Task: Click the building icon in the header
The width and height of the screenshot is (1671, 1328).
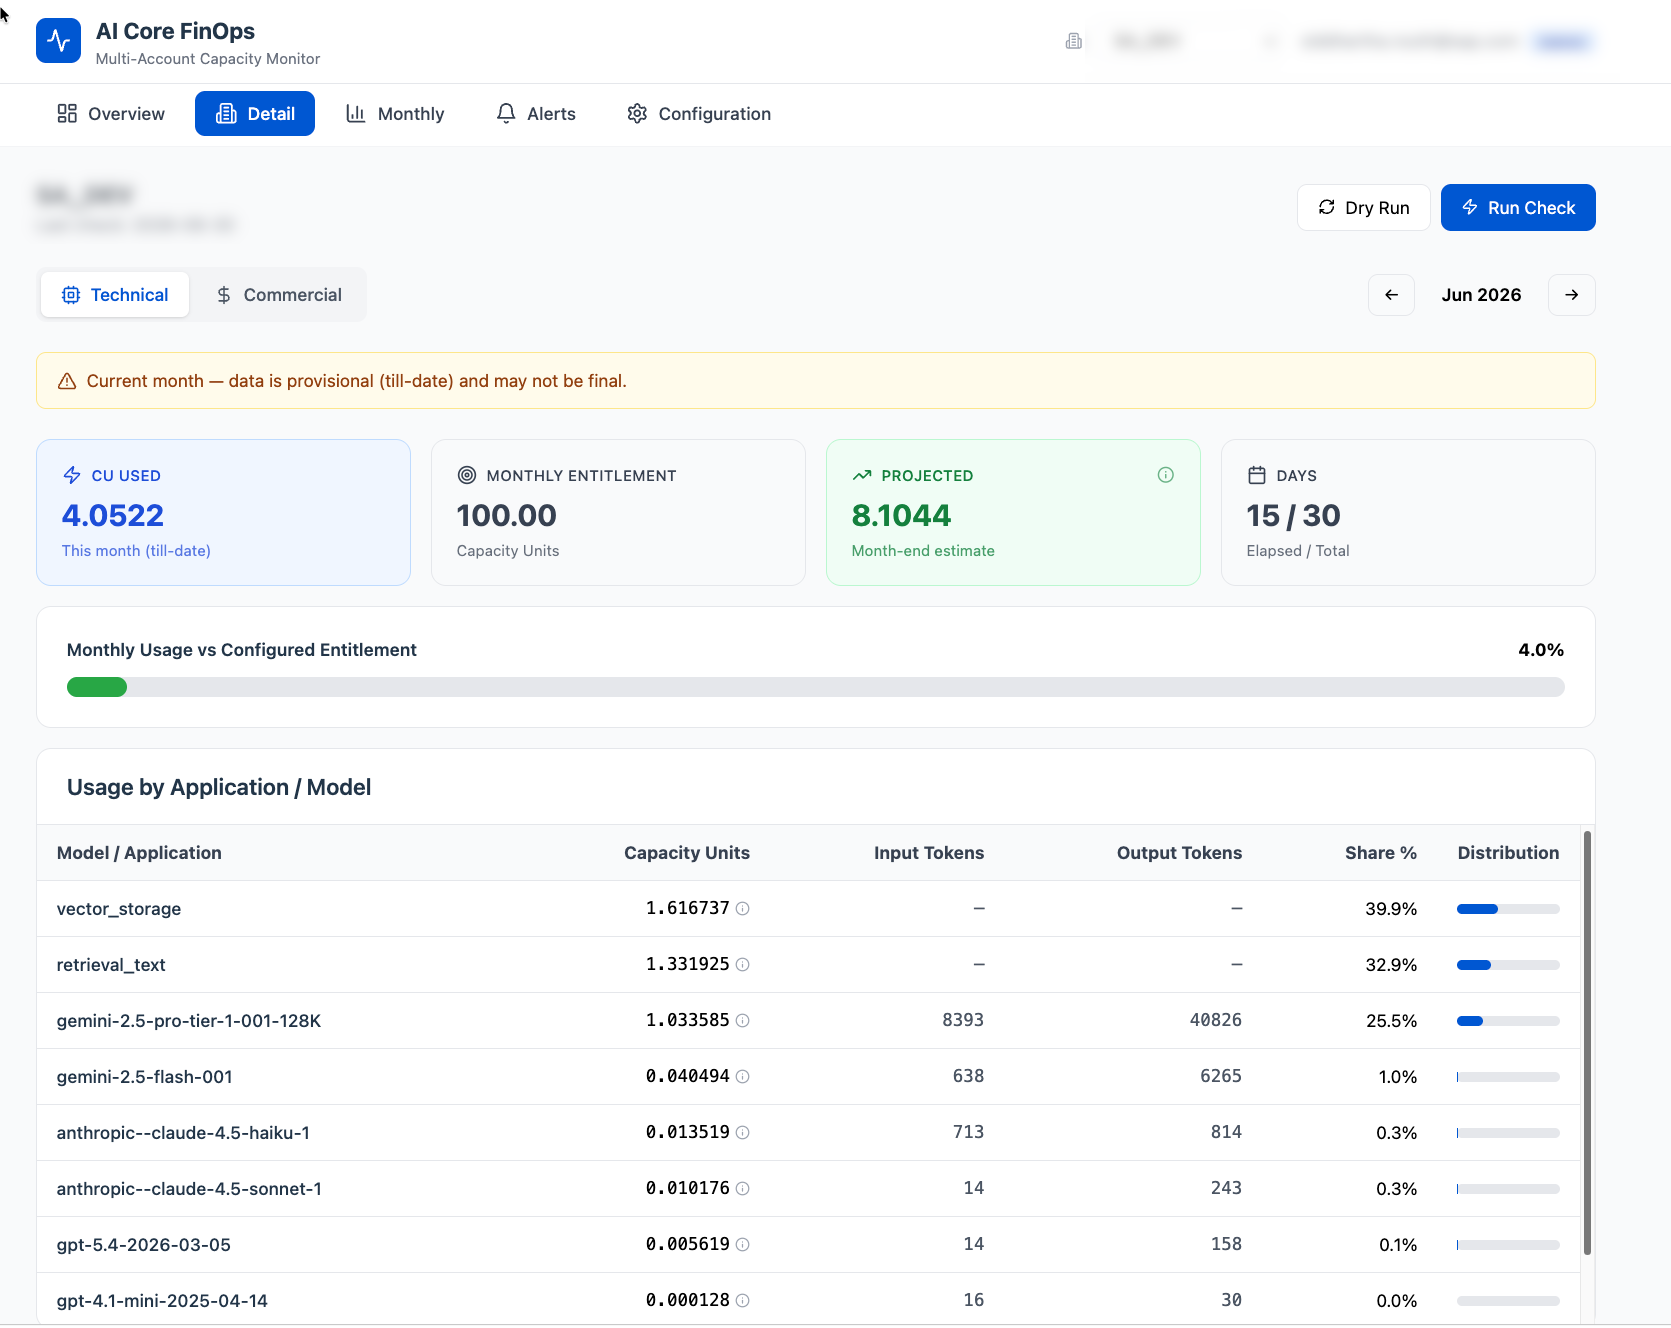Action: 1074,41
